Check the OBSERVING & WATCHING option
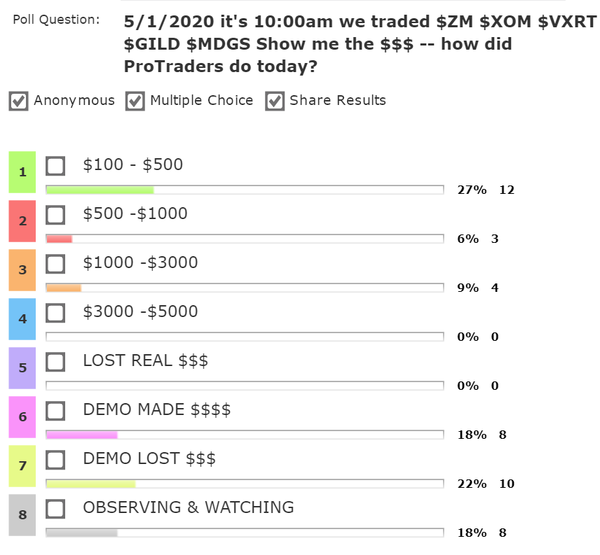Image resolution: width=600 pixels, height=555 pixels. (56, 509)
